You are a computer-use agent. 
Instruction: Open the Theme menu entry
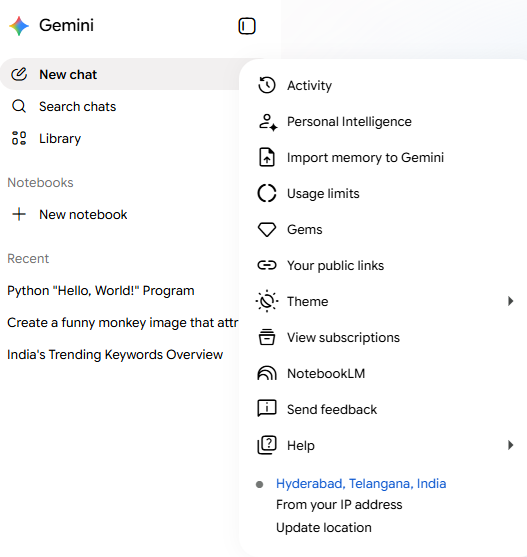(x=383, y=301)
